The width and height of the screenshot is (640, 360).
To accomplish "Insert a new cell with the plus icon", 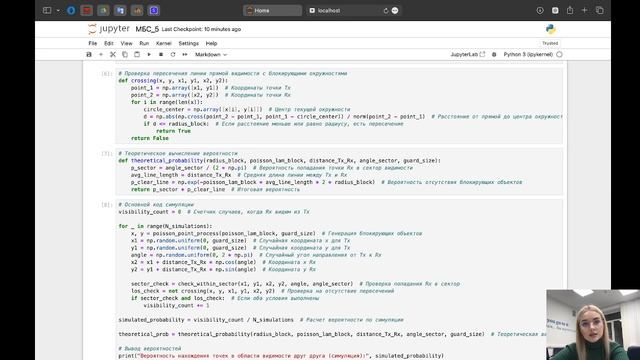I will pyautogui.click(x=101, y=54).
